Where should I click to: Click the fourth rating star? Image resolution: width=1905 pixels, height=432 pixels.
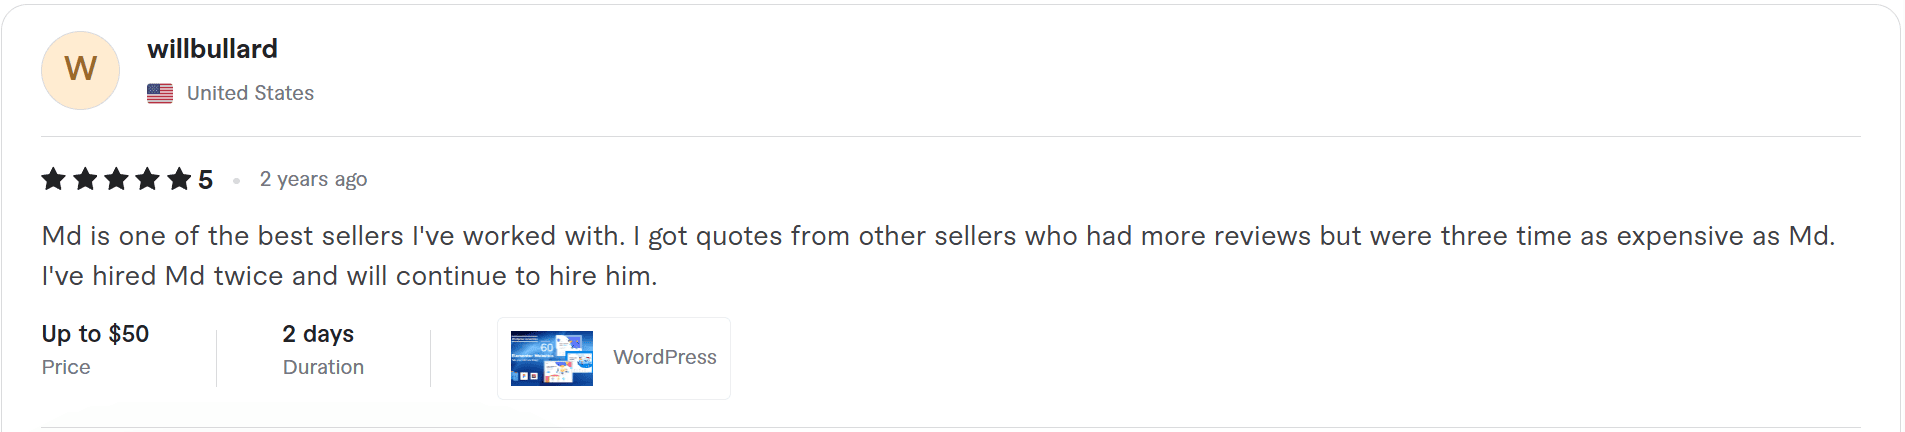coord(148,179)
